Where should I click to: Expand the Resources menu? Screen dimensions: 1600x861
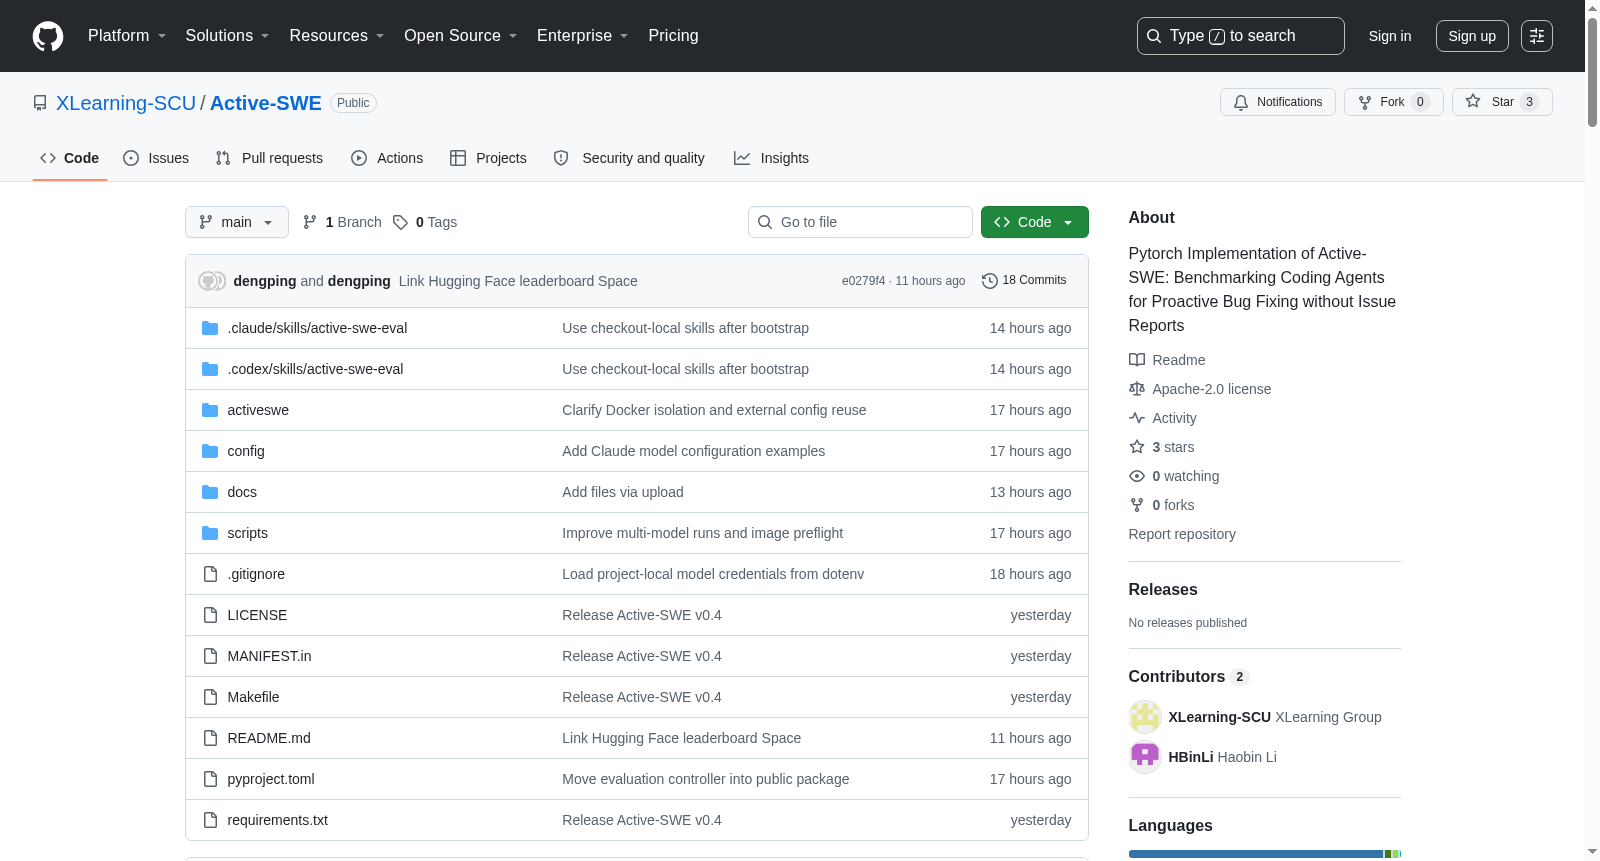click(x=337, y=36)
